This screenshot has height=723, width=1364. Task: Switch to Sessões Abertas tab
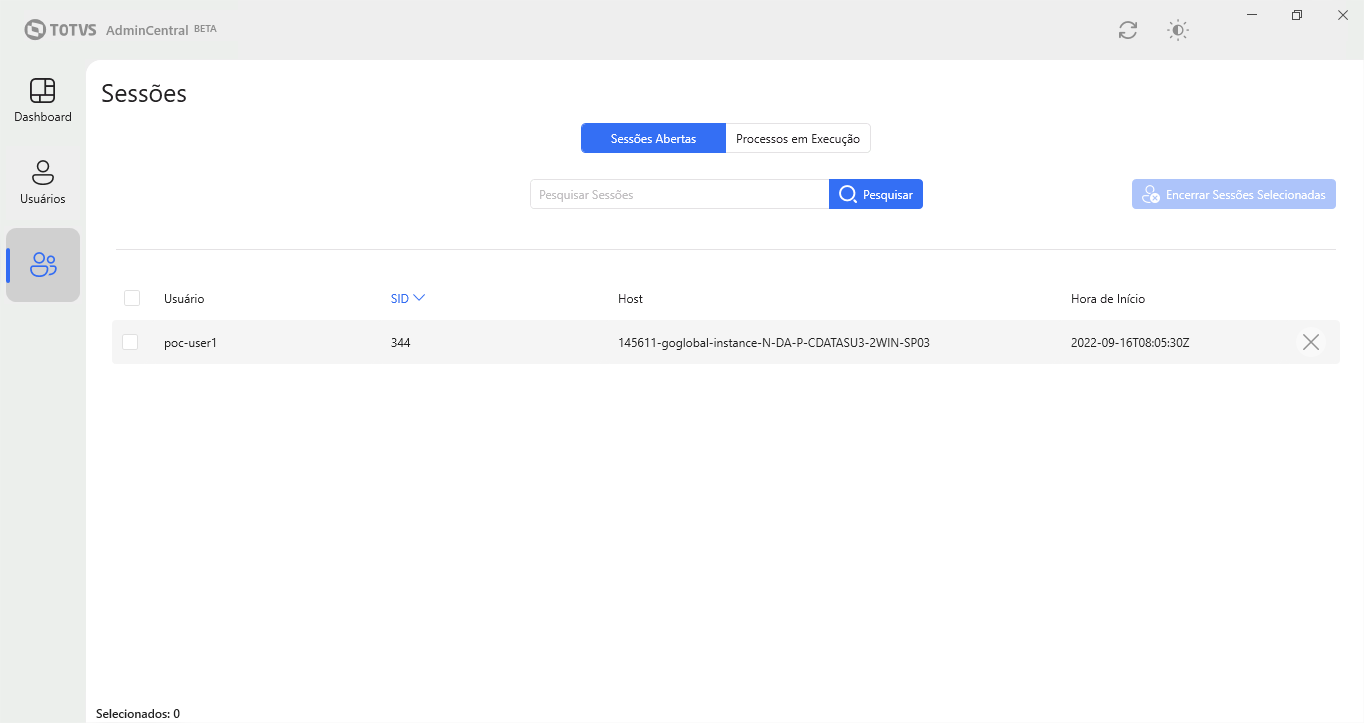coord(653,138)
